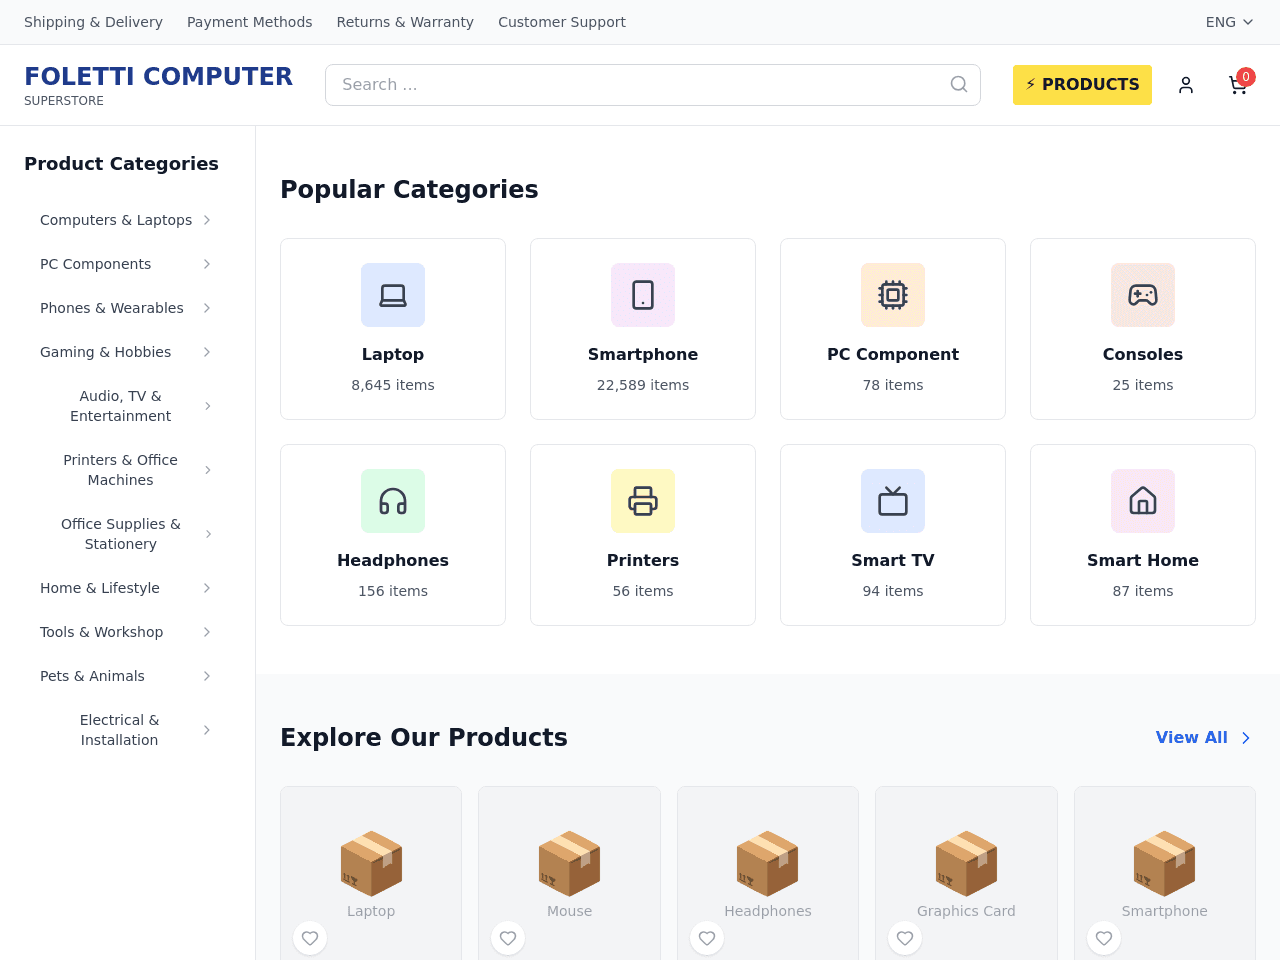The image size is (1280, 960).
Task: Click '87 items' under Smart Home
Action: [1143, 591]
